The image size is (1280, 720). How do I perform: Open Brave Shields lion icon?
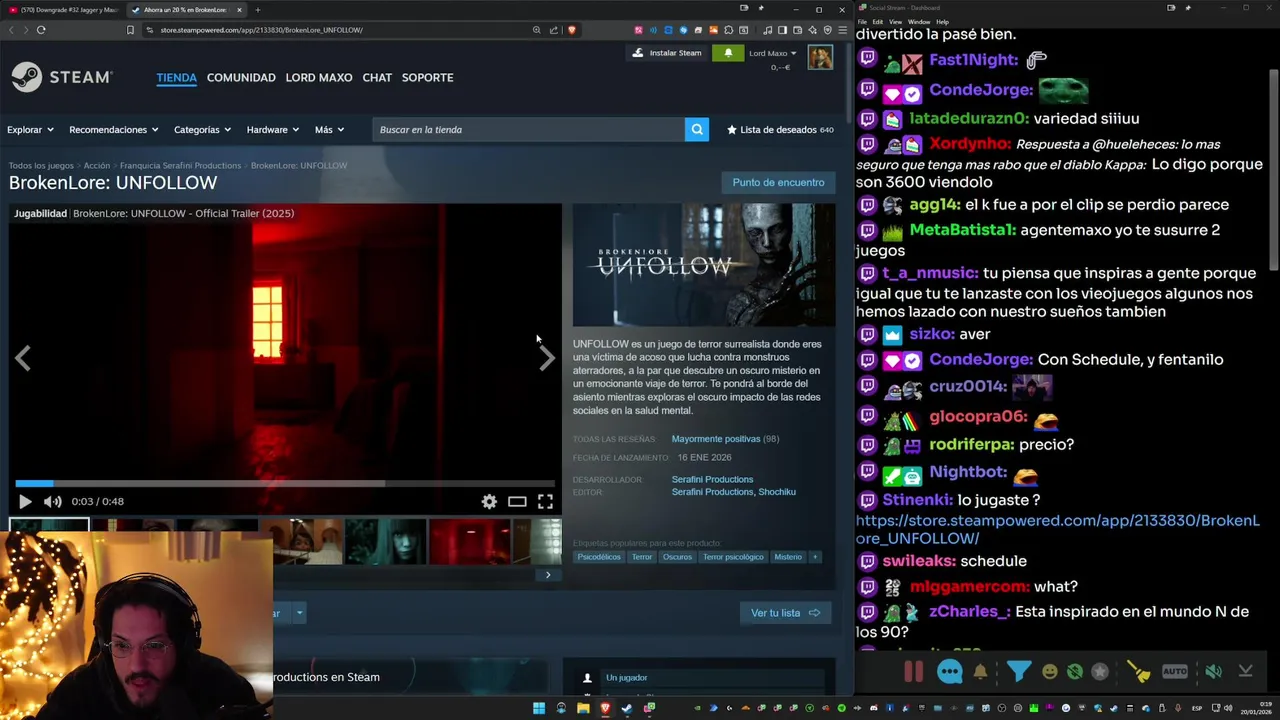(x=572, y=30)
